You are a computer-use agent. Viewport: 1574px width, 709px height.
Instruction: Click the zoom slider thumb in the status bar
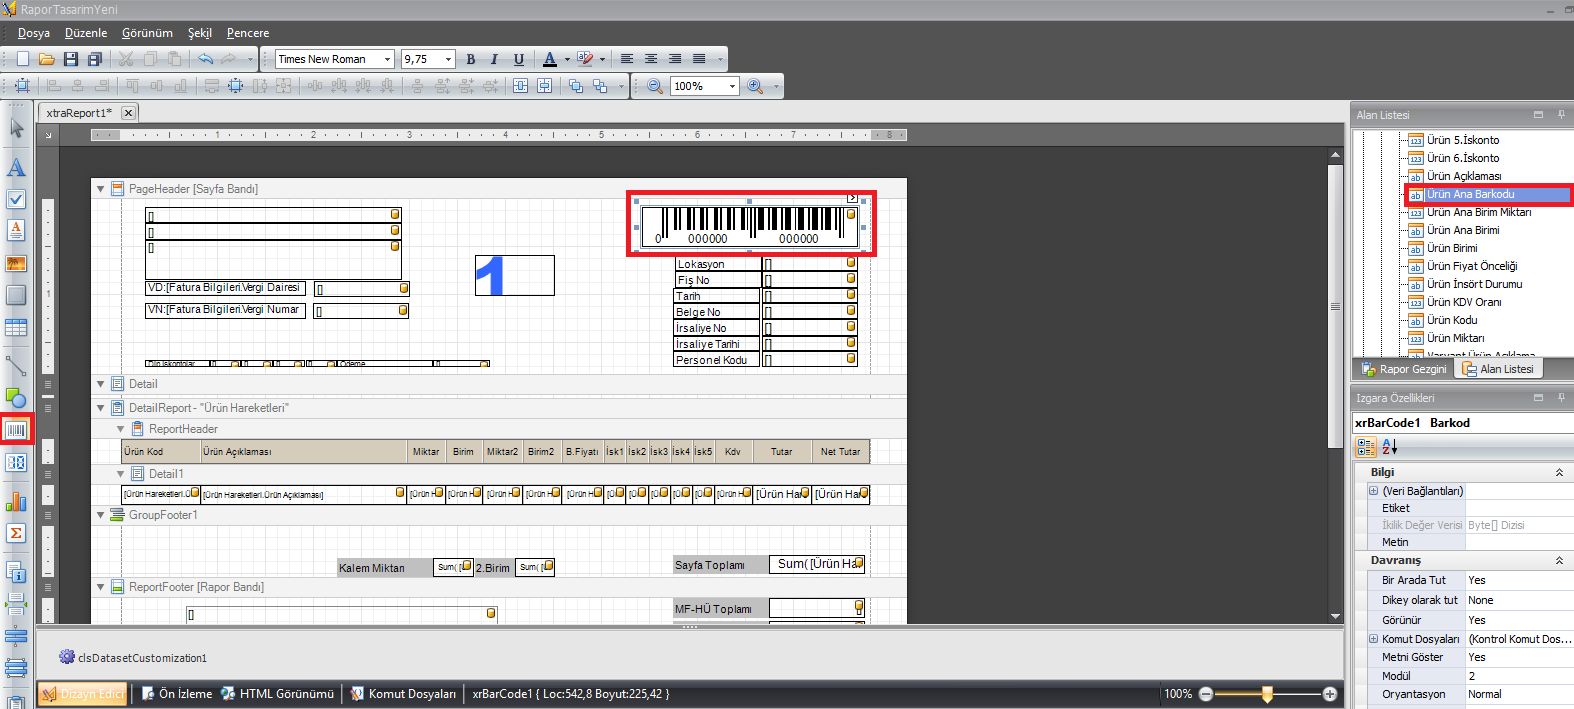1267,694
